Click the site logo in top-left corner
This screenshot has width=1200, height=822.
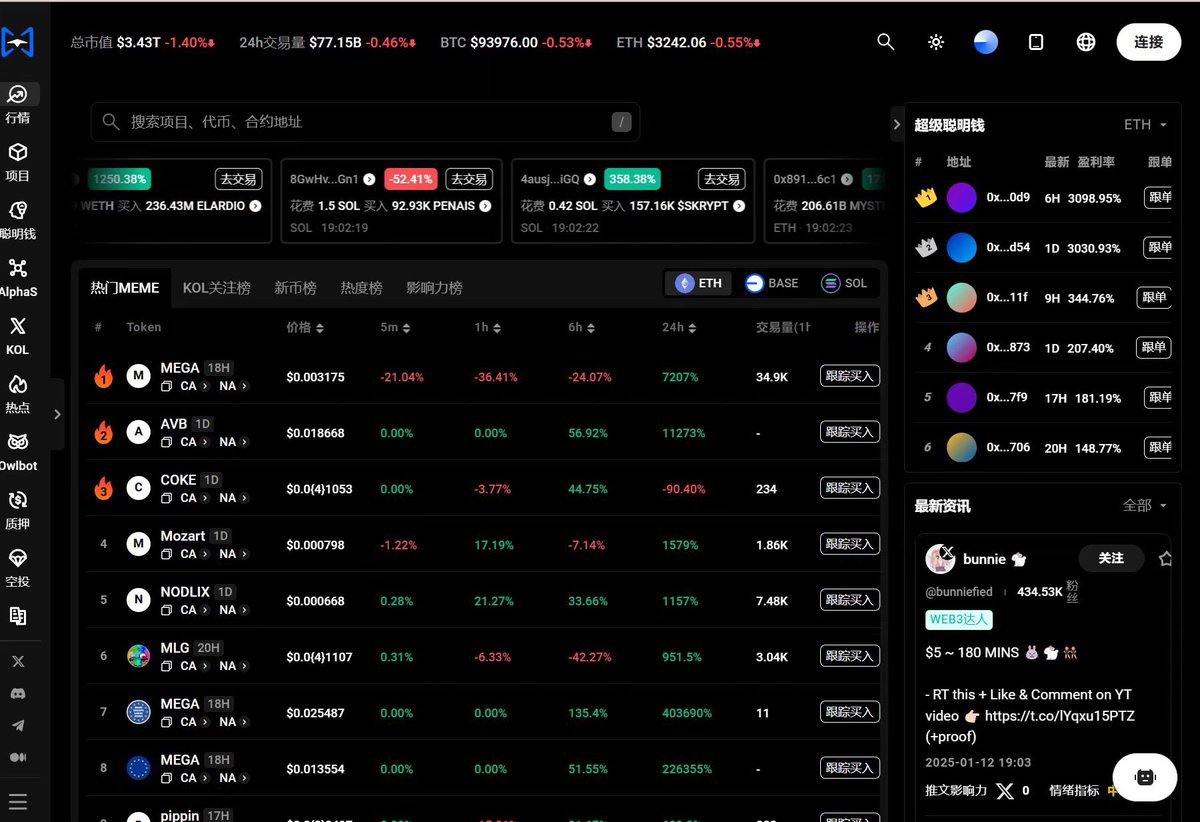point(18,42)
